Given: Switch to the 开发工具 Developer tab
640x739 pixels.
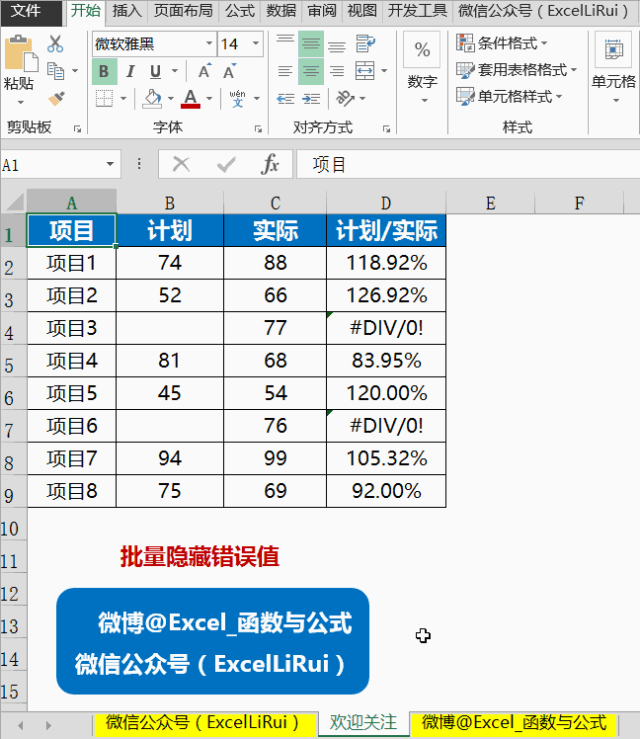Looking at the screenshot, I should [417, 10].
